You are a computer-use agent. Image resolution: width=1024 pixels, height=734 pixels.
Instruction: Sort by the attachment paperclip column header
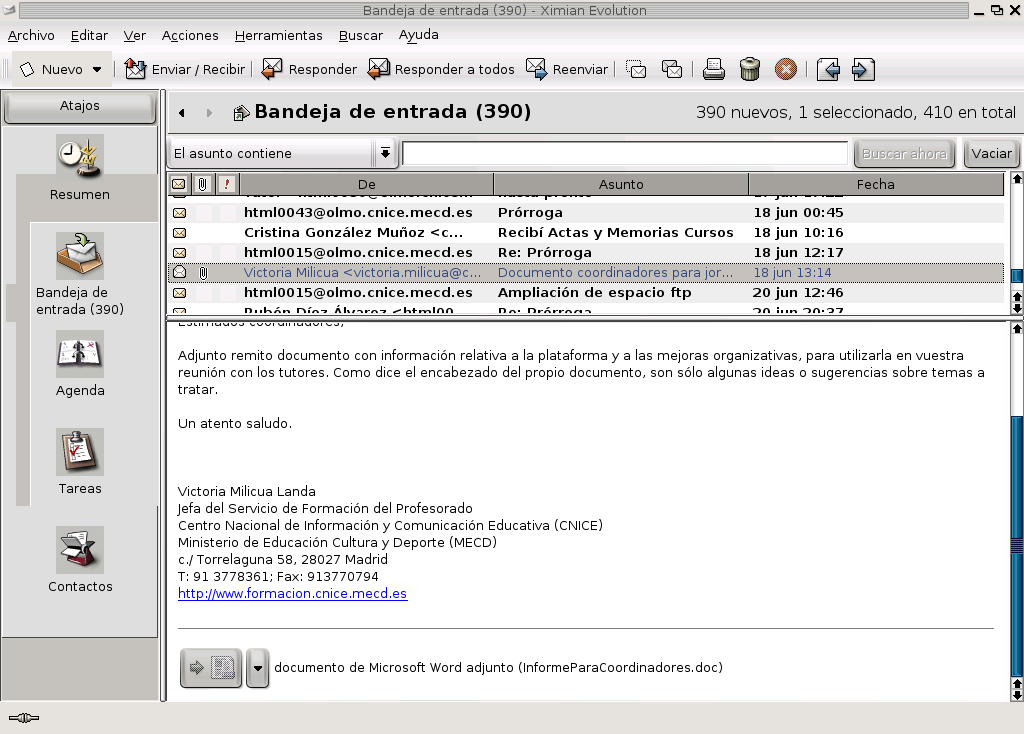(x=202, y=184)
